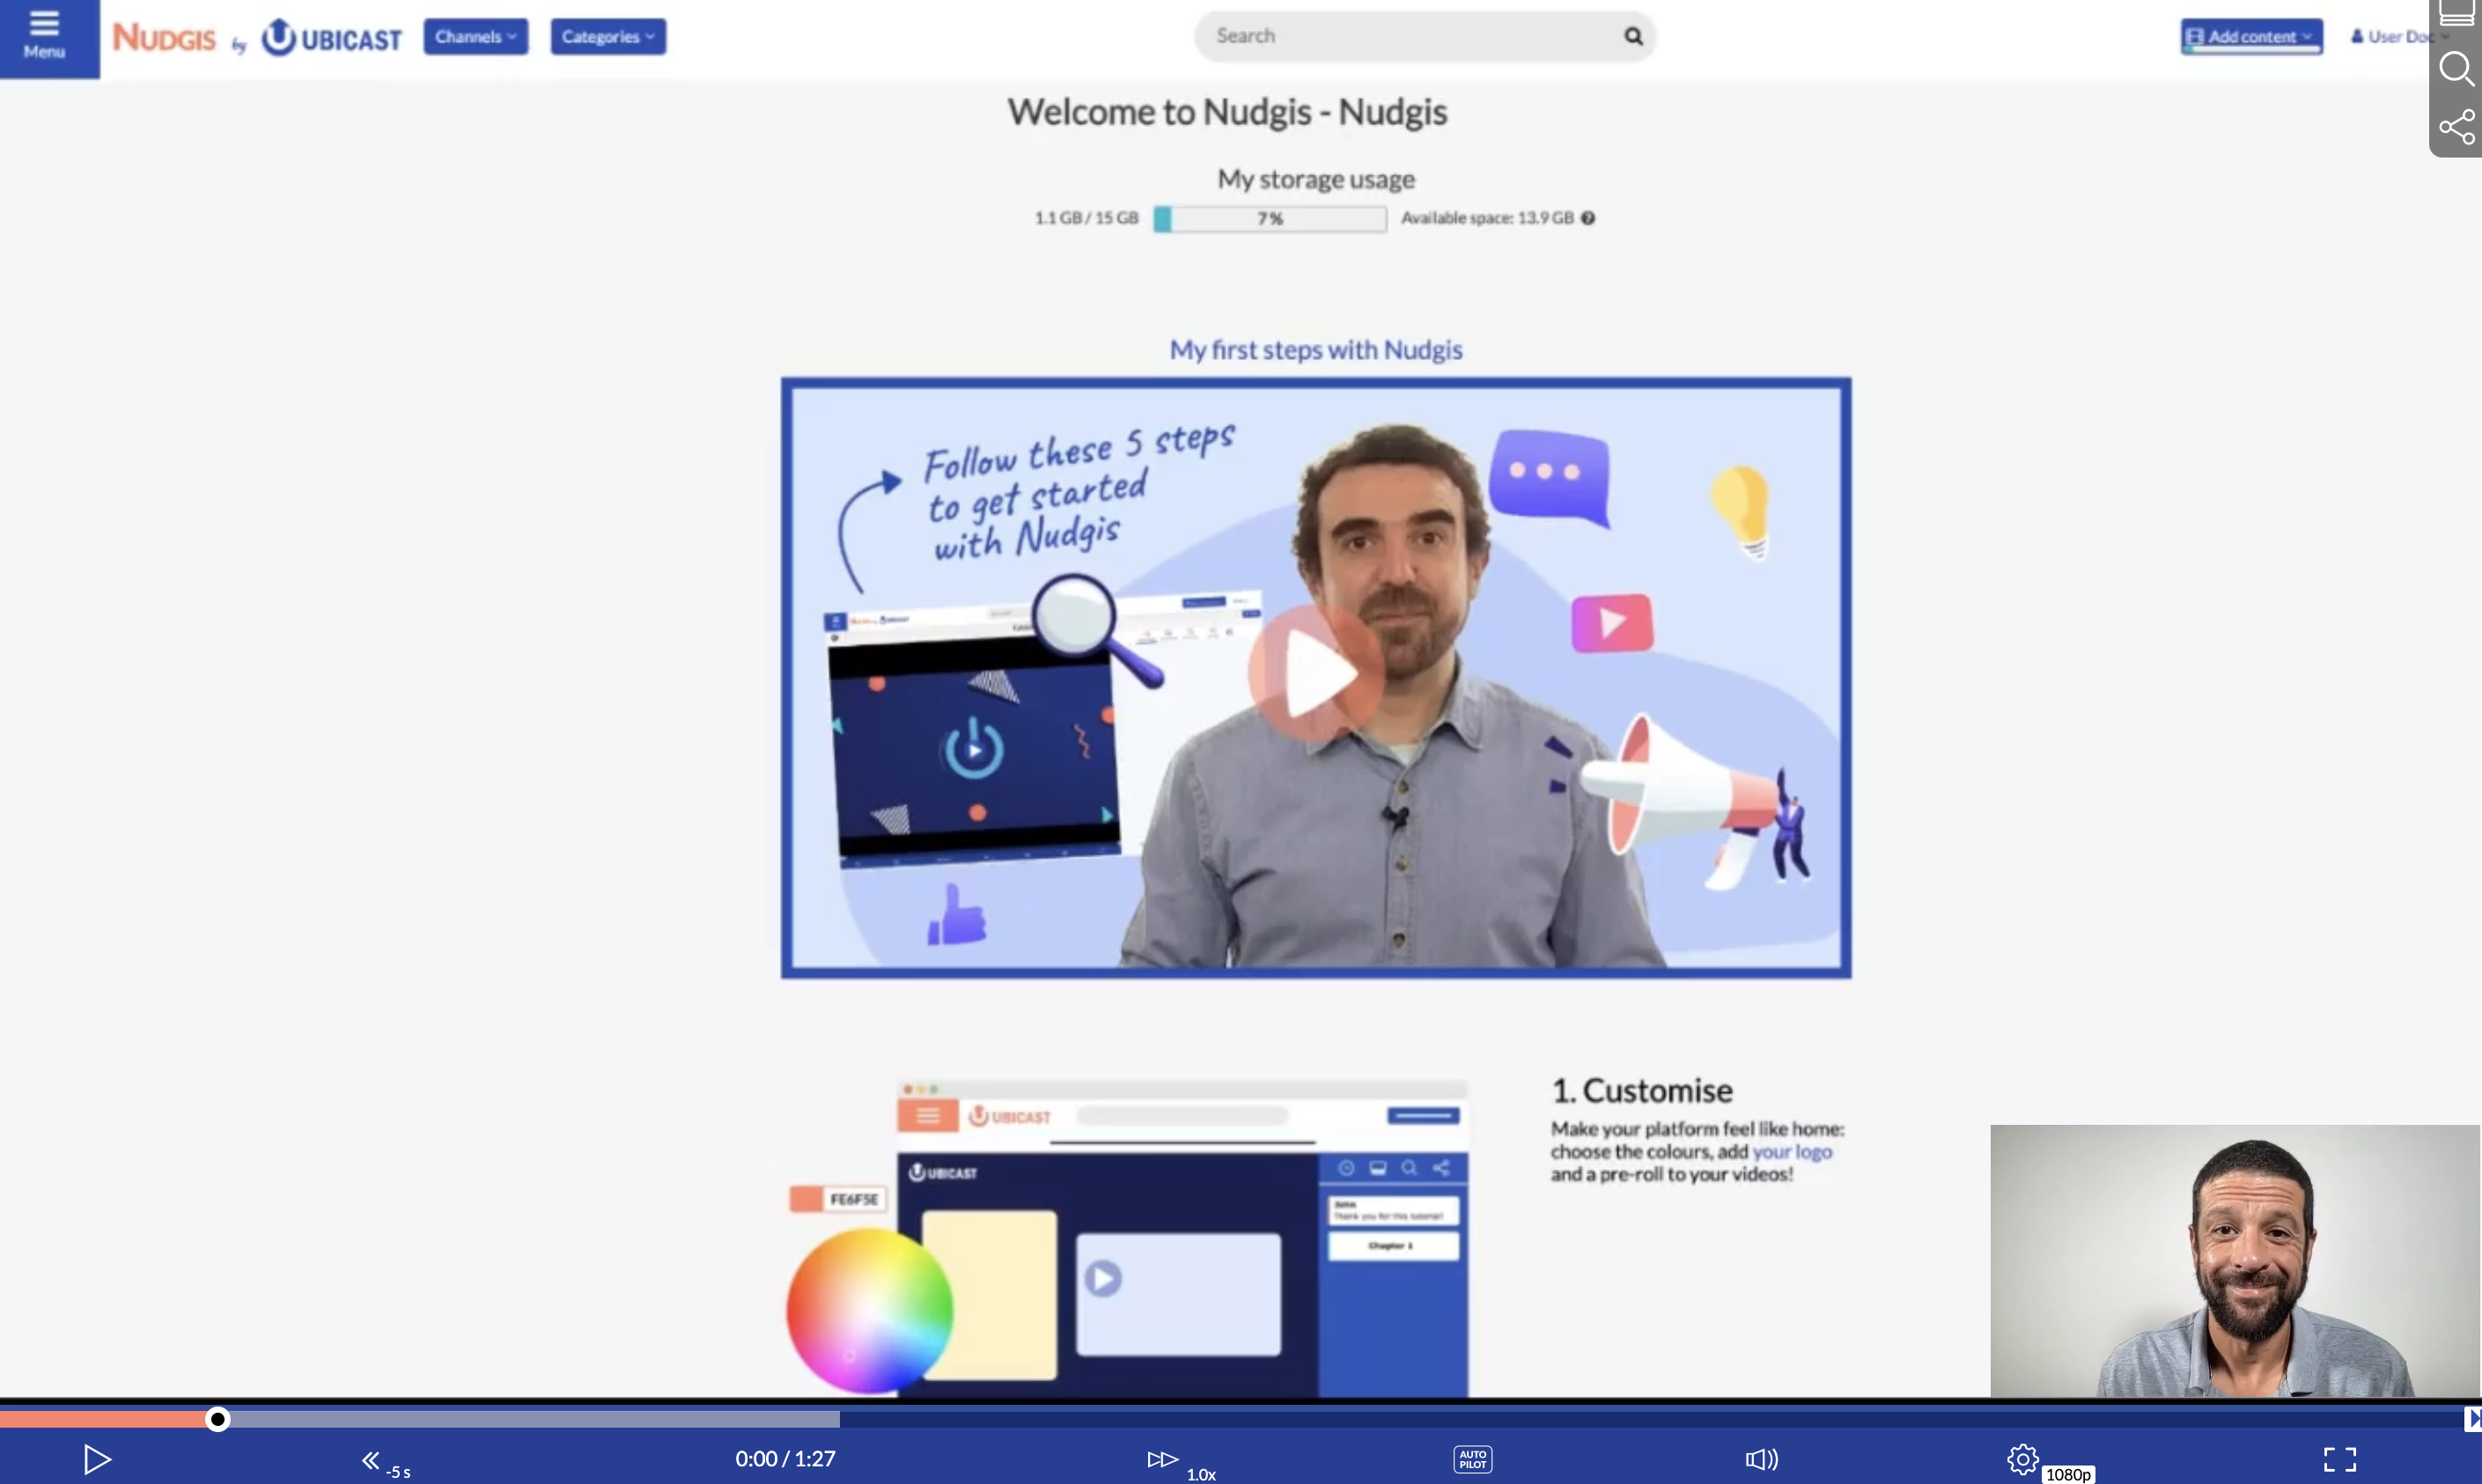2482x1484 pixels.
Task: Click the Nudgis logo
Action: [163, 38]
